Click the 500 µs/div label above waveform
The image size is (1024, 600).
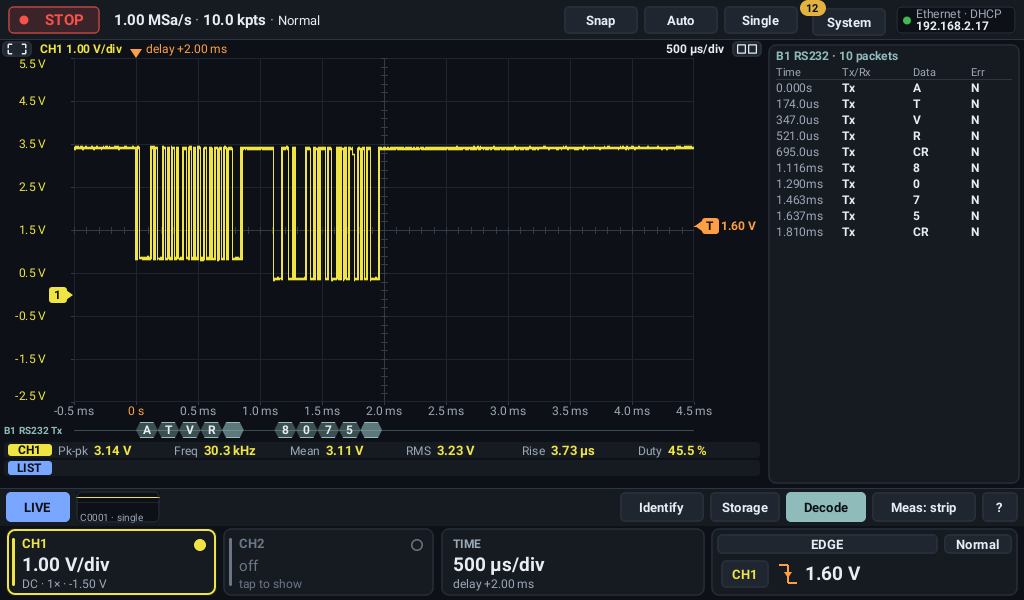[695, 49]
